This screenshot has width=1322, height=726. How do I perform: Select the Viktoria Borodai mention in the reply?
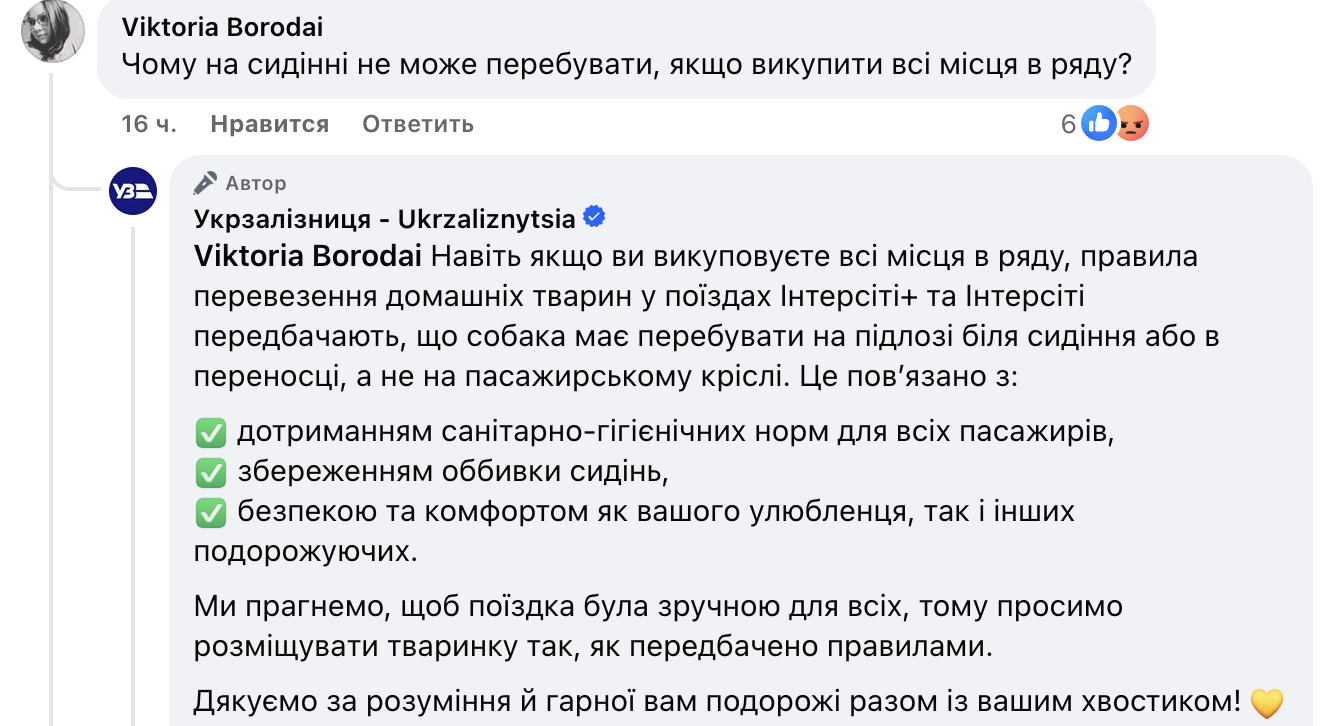(x=309, y=256)
